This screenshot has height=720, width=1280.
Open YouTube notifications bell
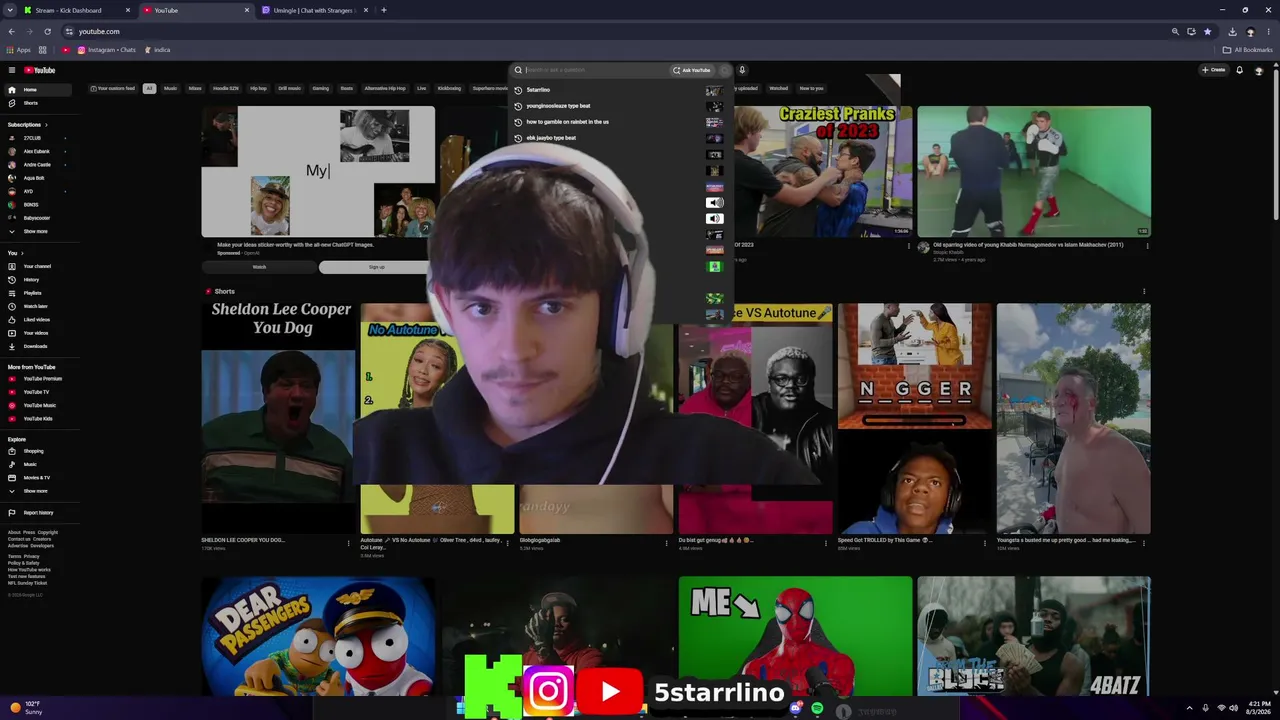(x=1239, y=70)
